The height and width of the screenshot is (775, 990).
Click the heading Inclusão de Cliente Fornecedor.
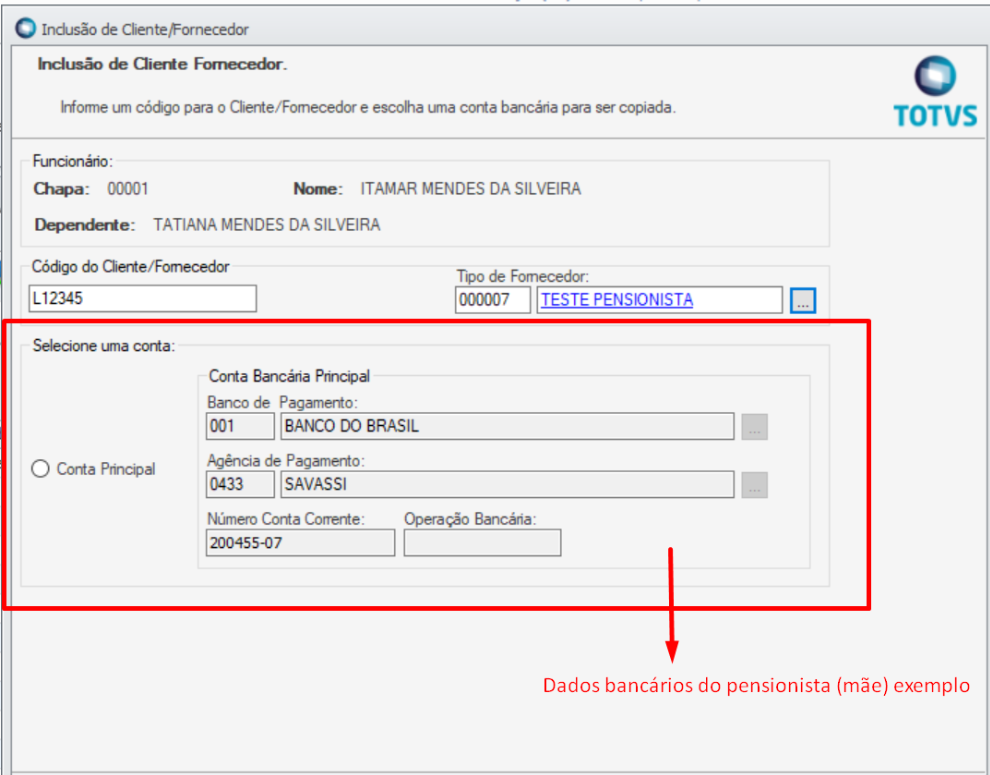162,64
